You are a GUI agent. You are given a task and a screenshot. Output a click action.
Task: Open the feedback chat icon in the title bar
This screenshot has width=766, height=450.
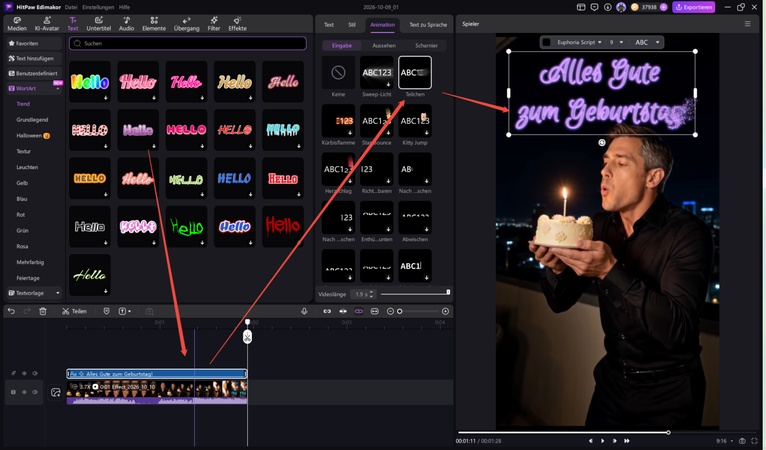[595, 7]
